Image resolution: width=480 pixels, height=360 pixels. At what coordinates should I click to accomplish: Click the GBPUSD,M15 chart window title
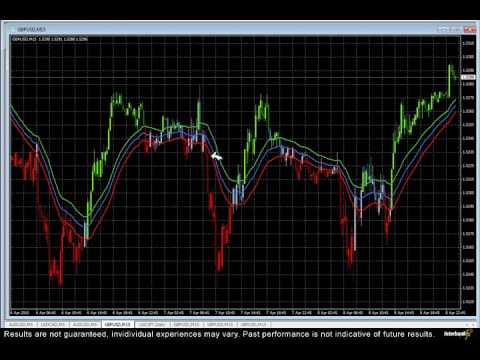[31, 29]
